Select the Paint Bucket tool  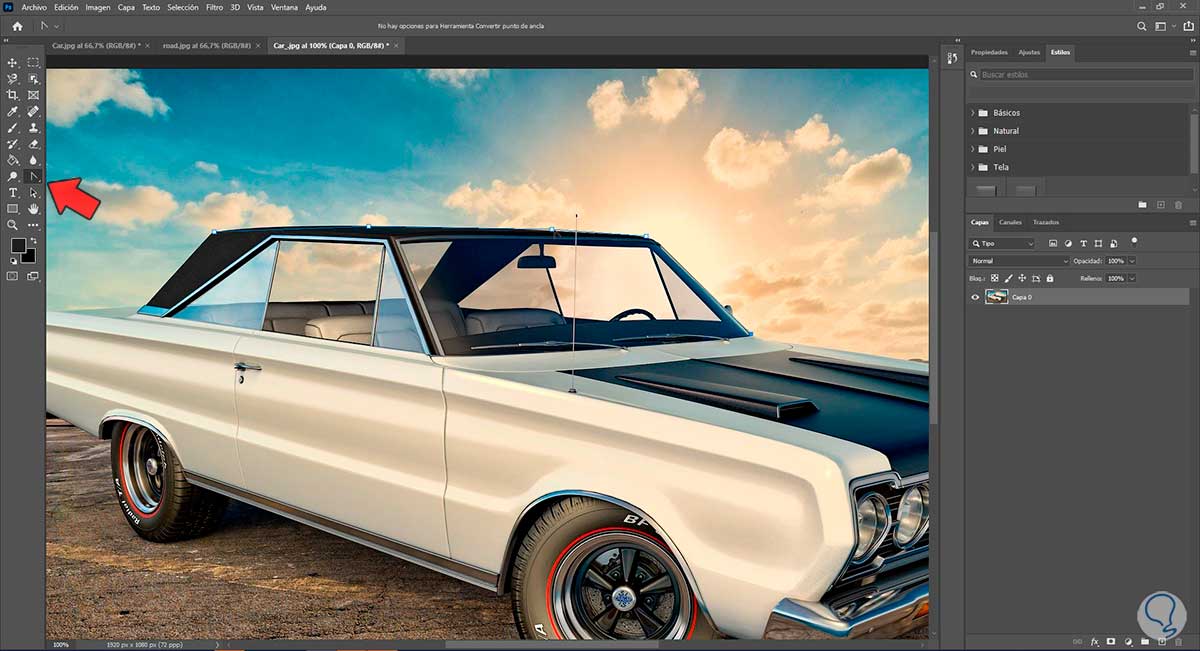point(13,160)
